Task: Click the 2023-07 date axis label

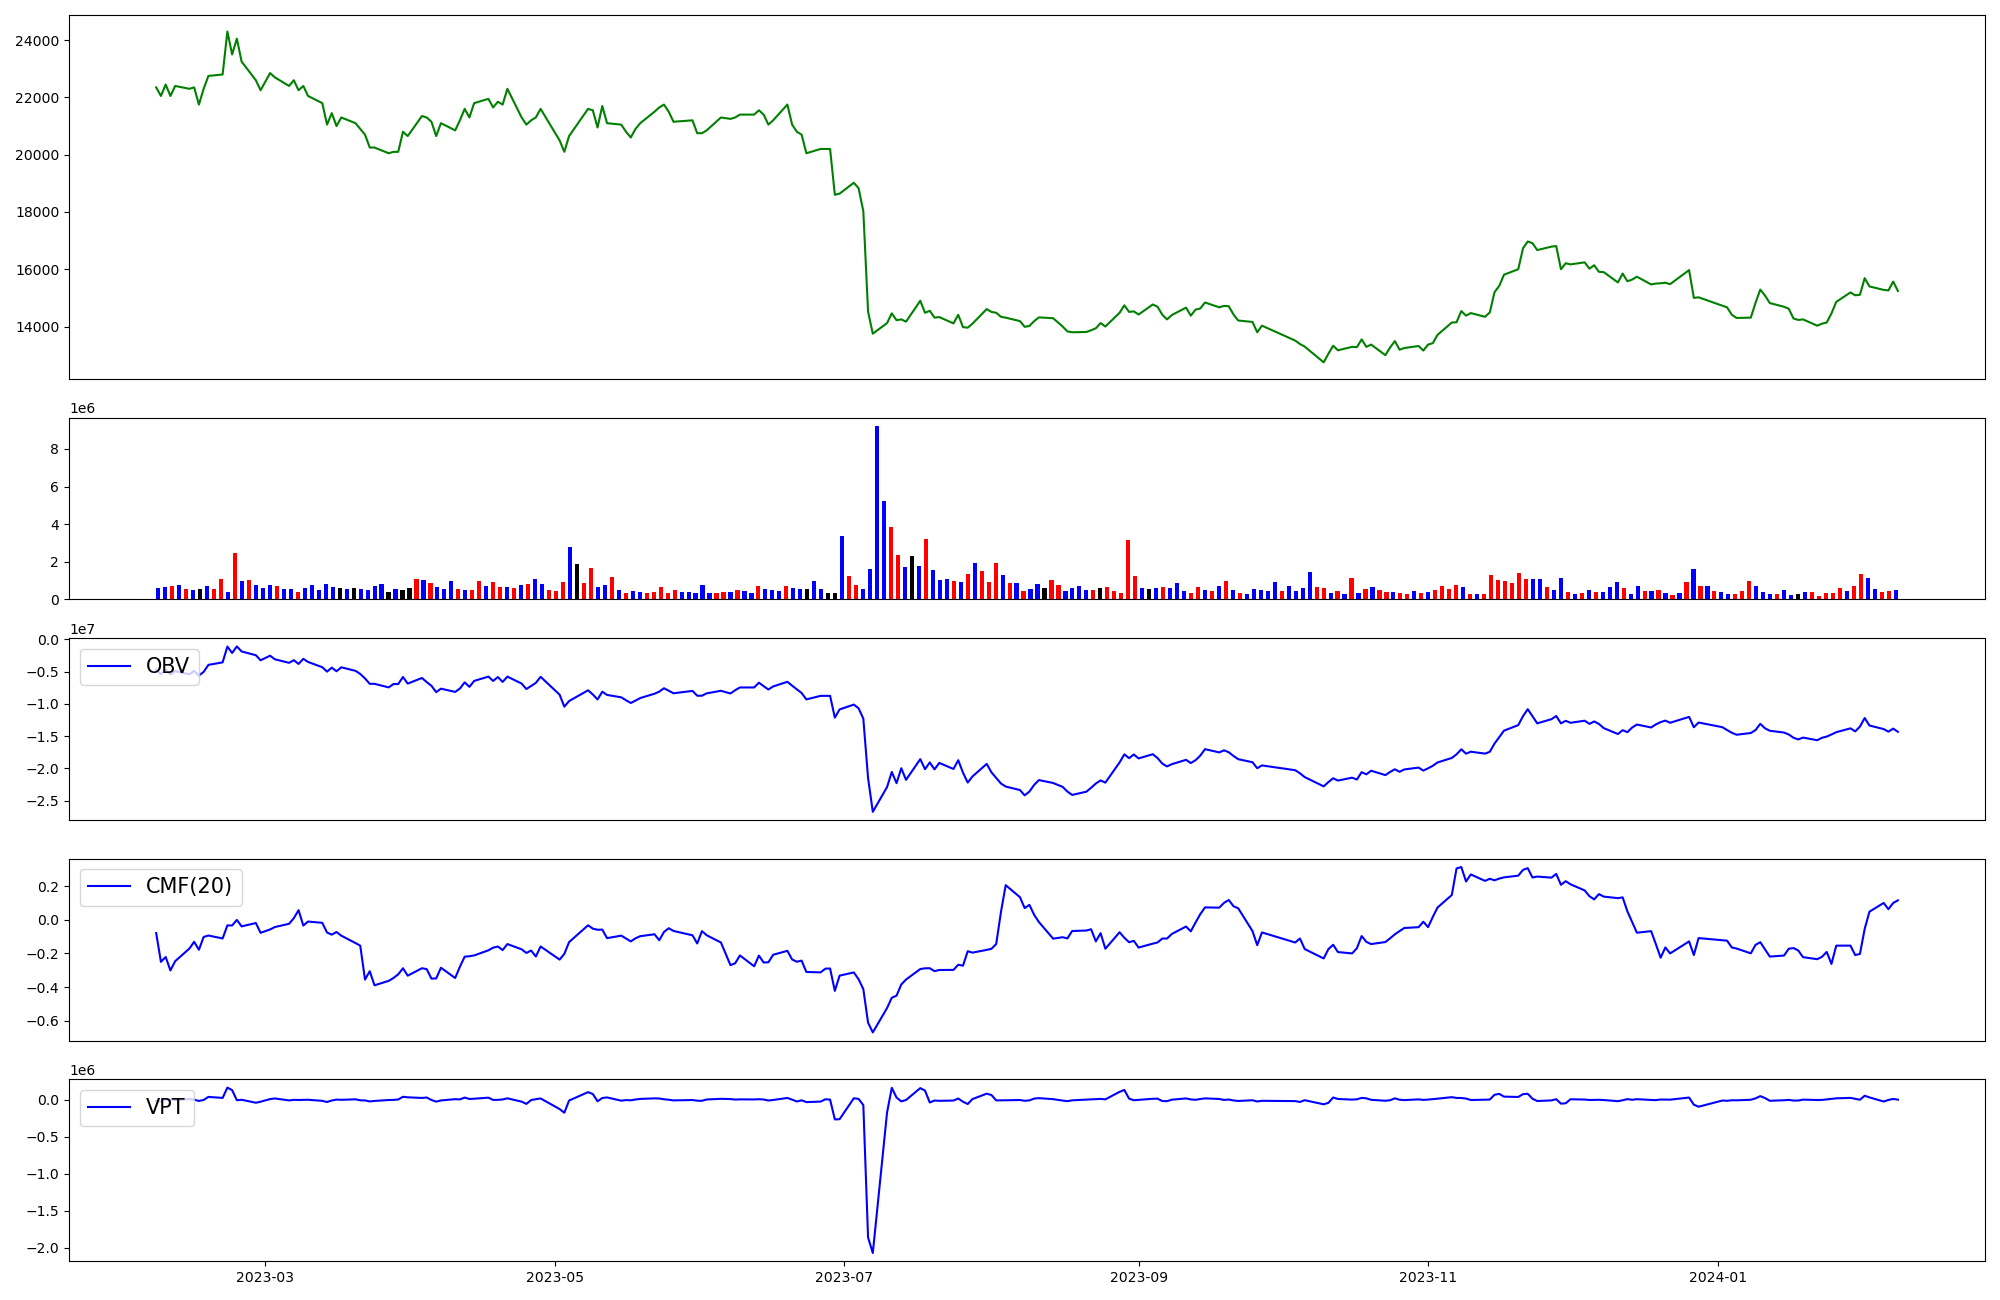Action: (845, 1277)
